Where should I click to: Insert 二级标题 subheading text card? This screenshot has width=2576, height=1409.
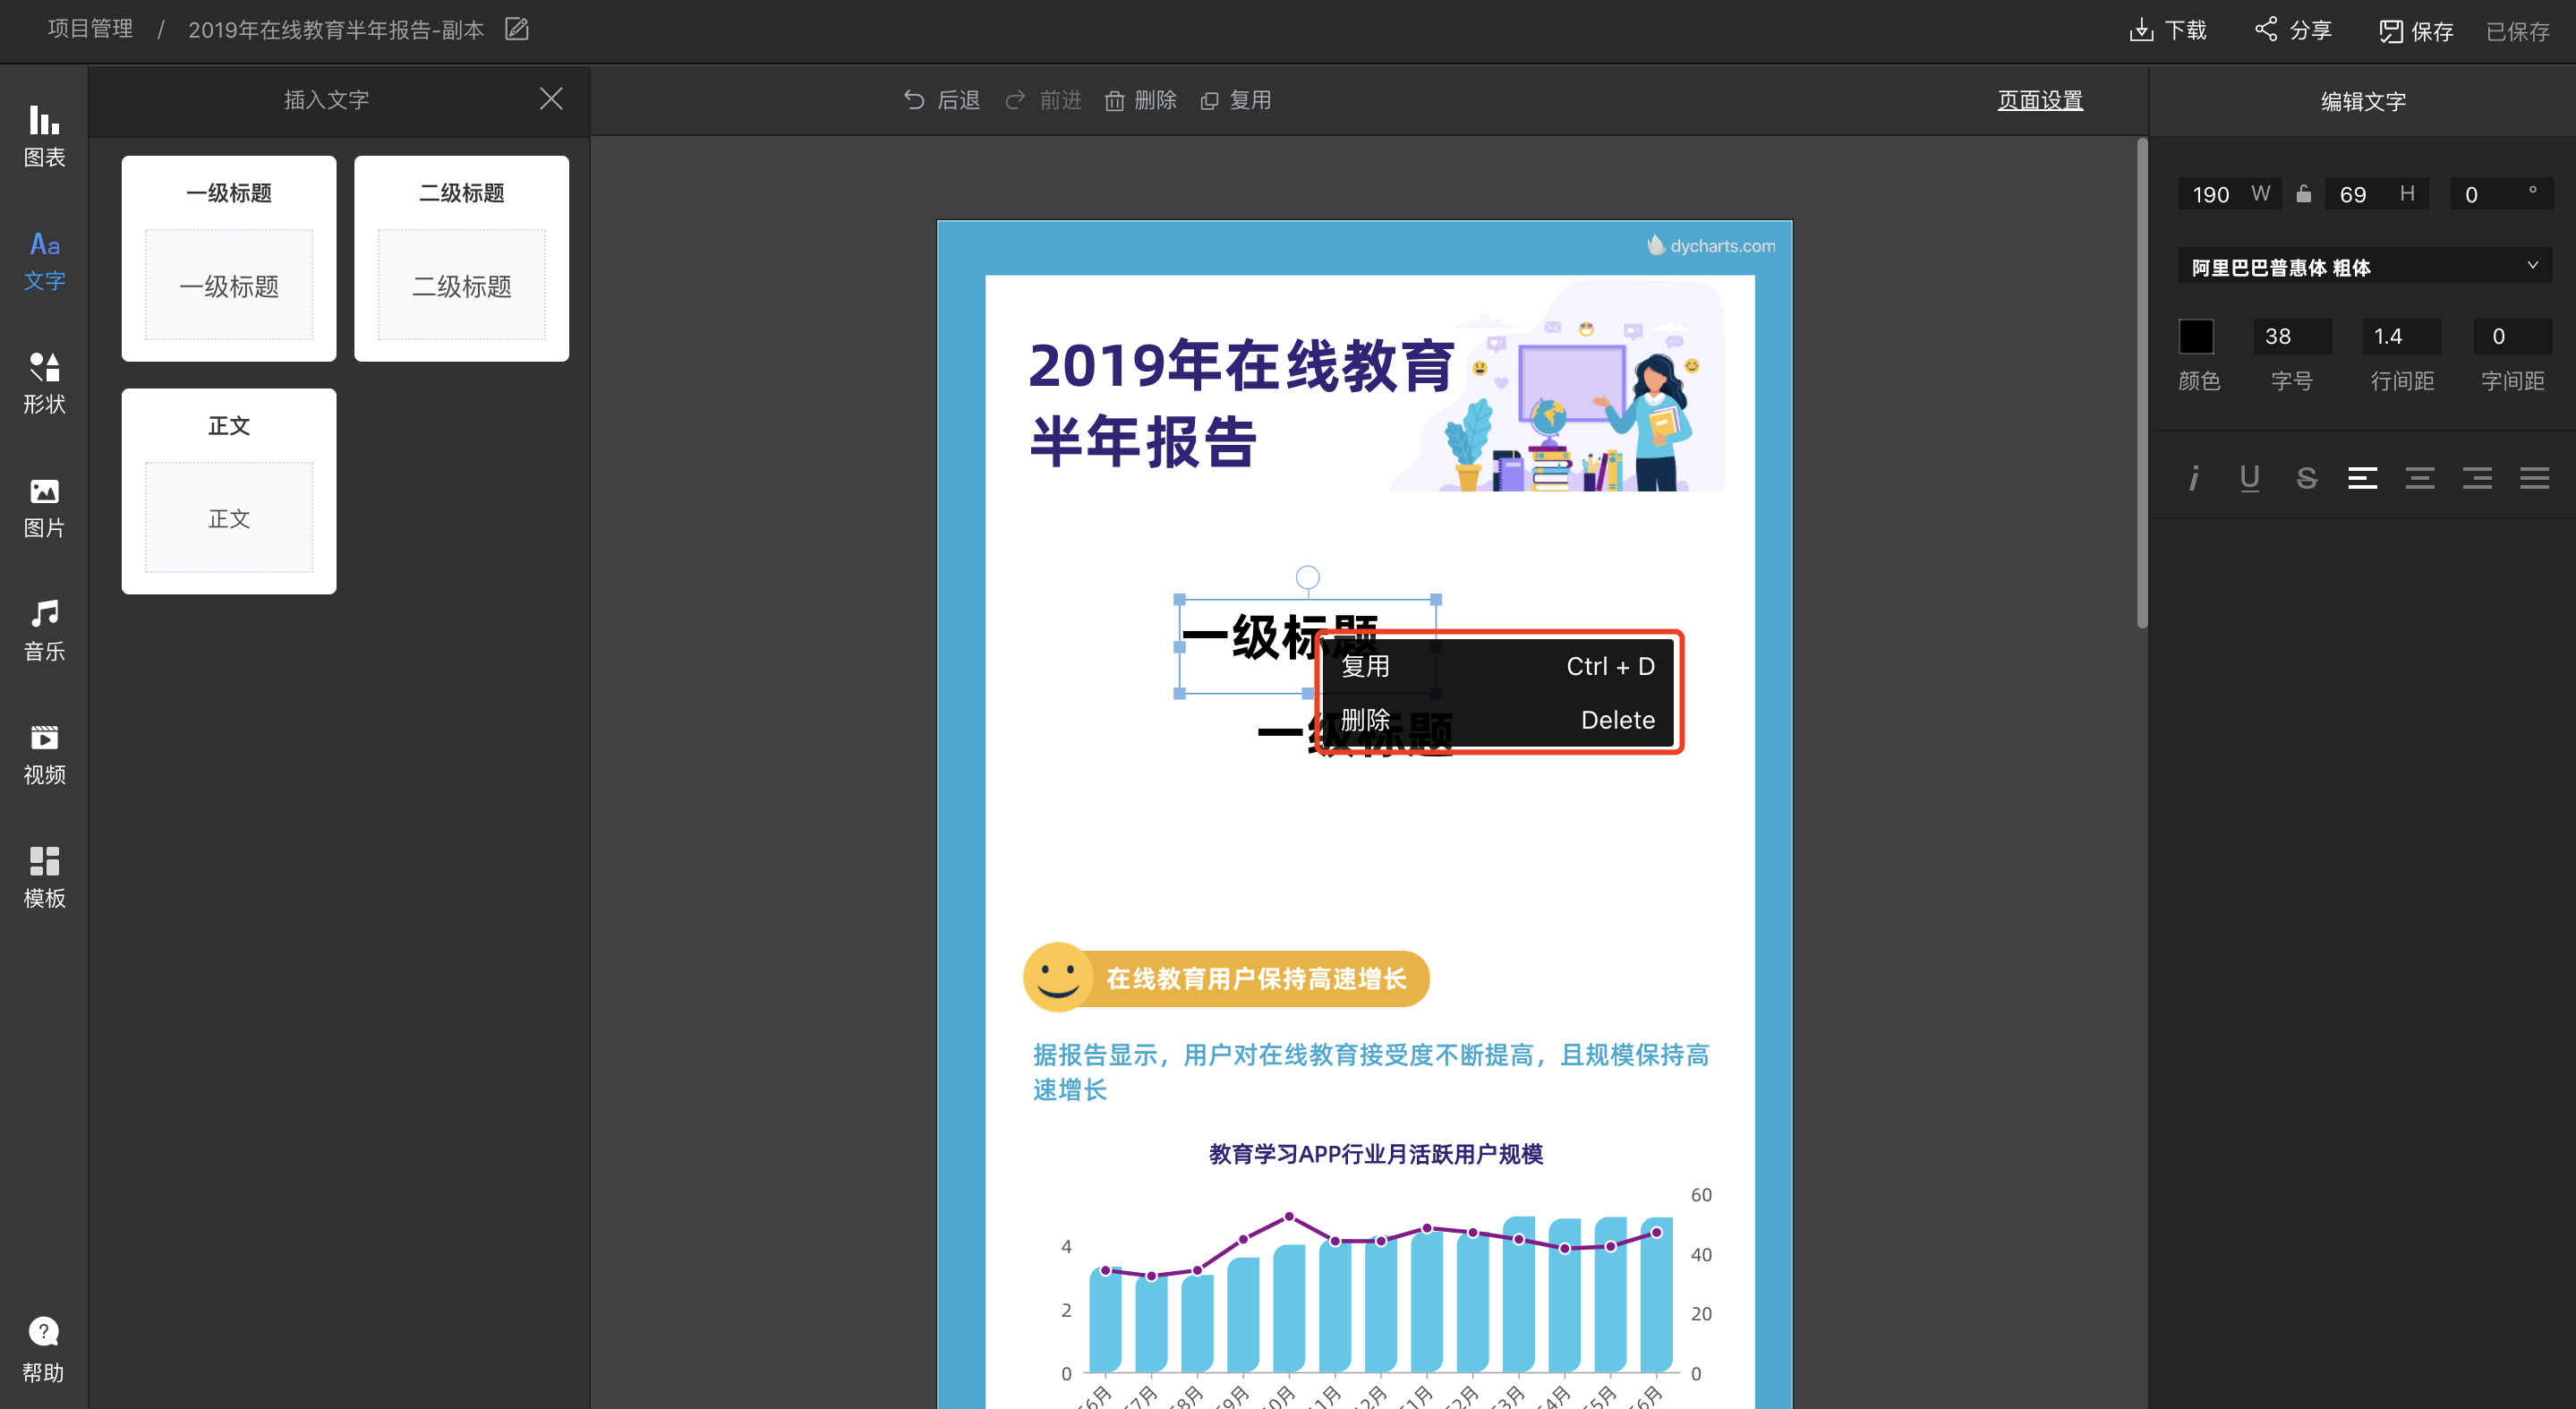(461, 258)
